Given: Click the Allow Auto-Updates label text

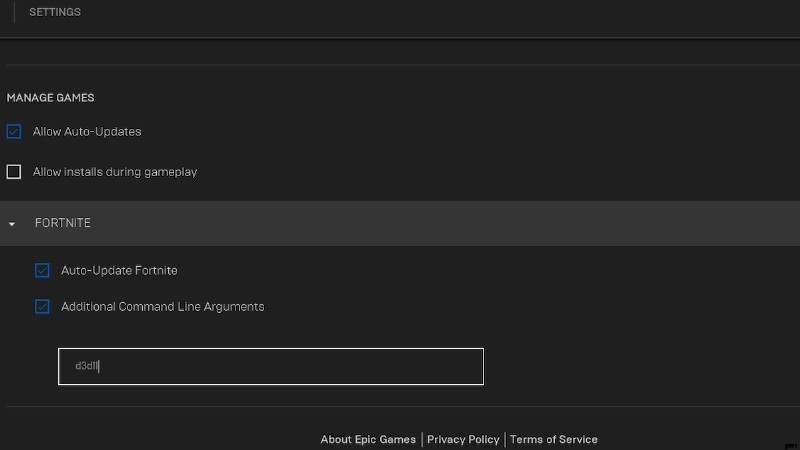Looking at the screenshot, I should [87, 132].
